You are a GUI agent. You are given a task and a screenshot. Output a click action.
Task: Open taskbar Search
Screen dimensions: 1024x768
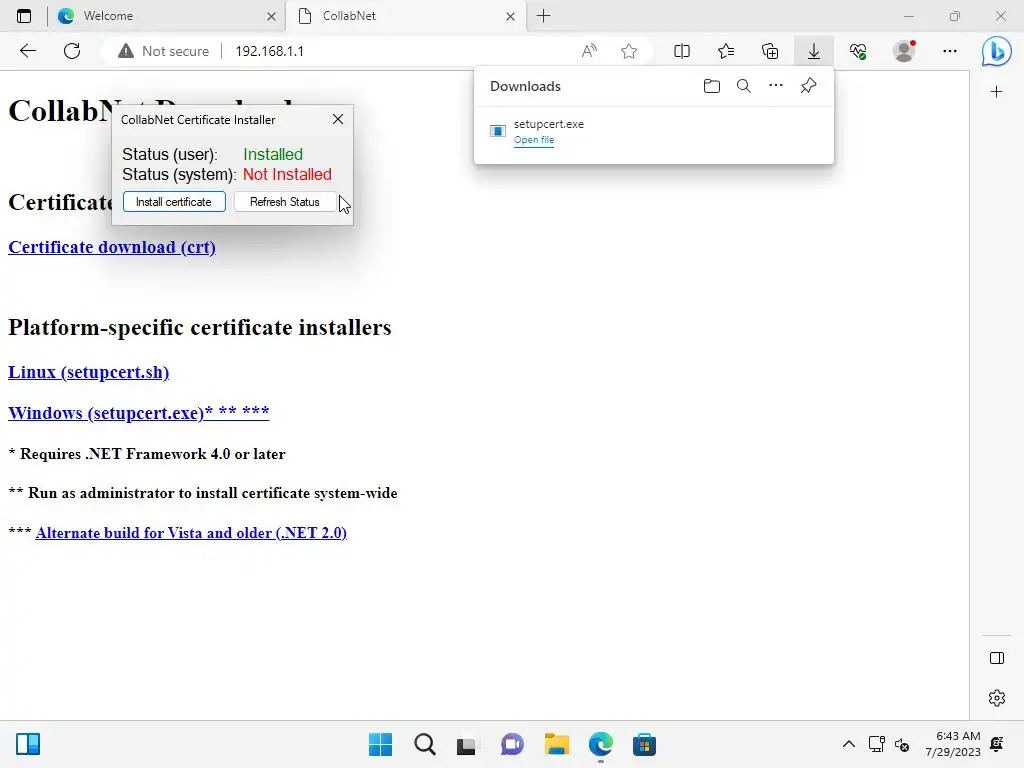pyautogui.click(x=424, y=744)
